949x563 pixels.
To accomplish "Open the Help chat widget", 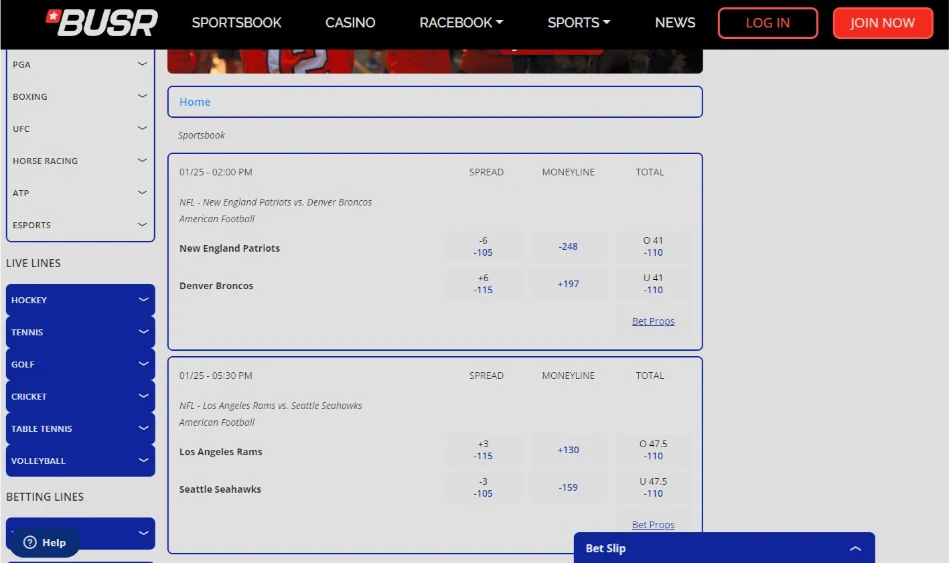I will (45, 542).
